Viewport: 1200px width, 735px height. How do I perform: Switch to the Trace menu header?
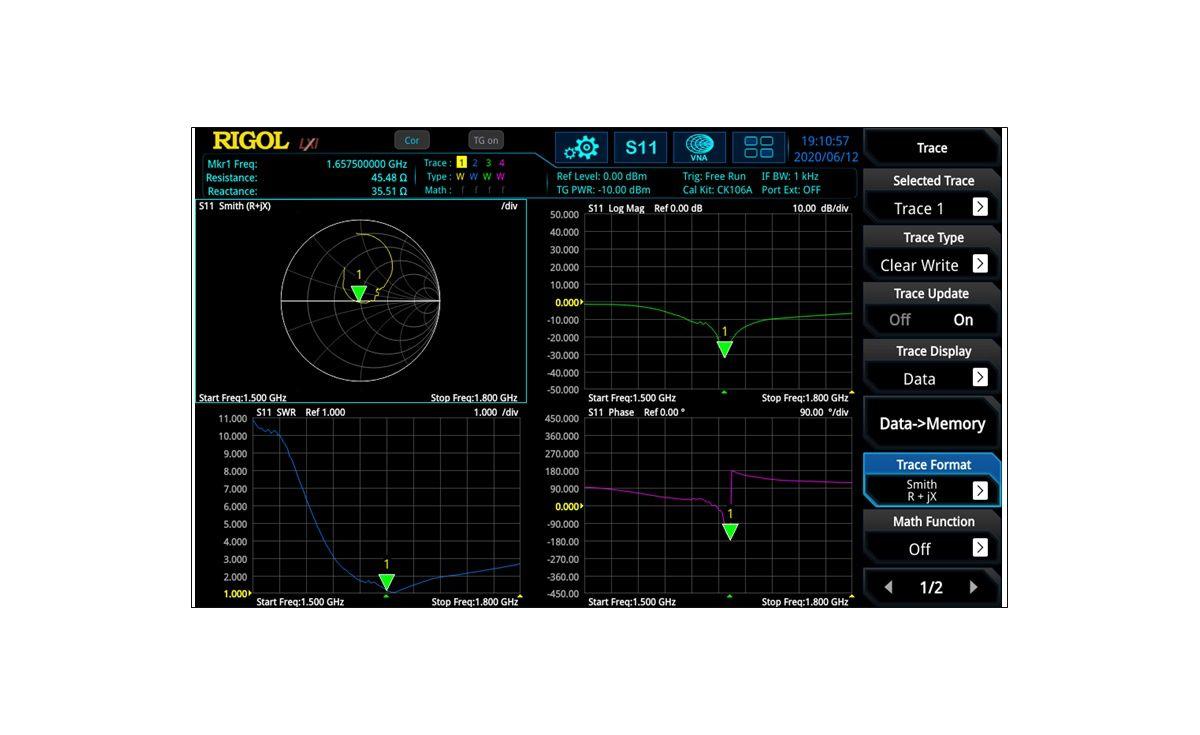tap(930, 147)
